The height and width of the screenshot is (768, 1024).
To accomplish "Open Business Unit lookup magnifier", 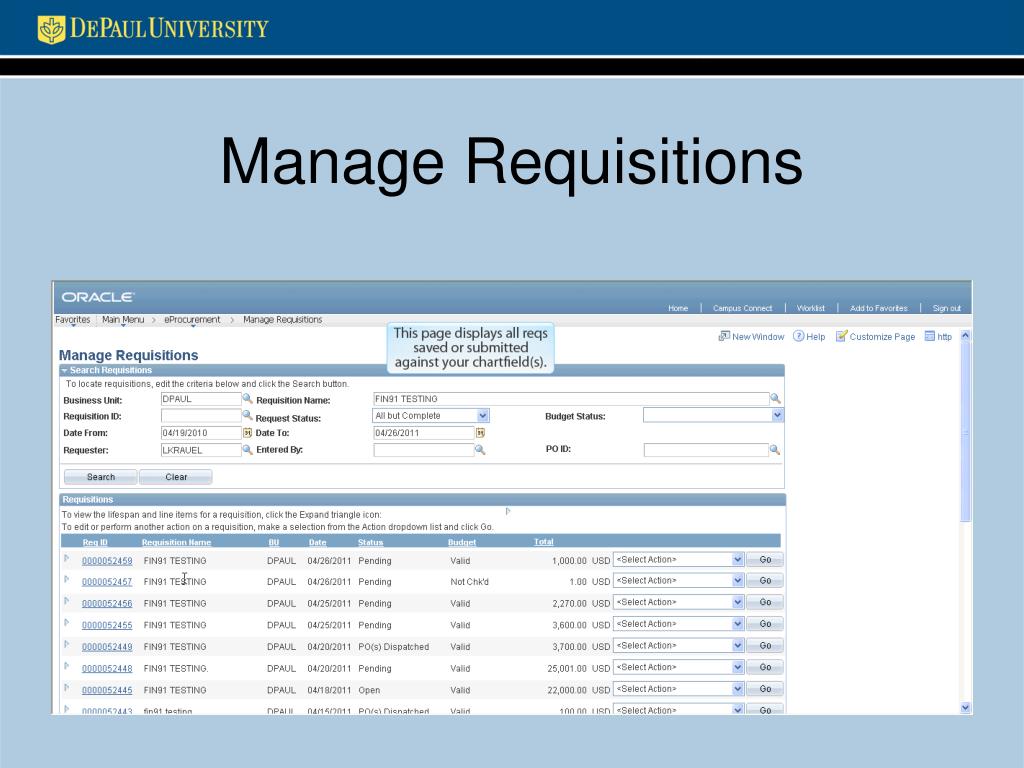I will (x=248, y=398).
